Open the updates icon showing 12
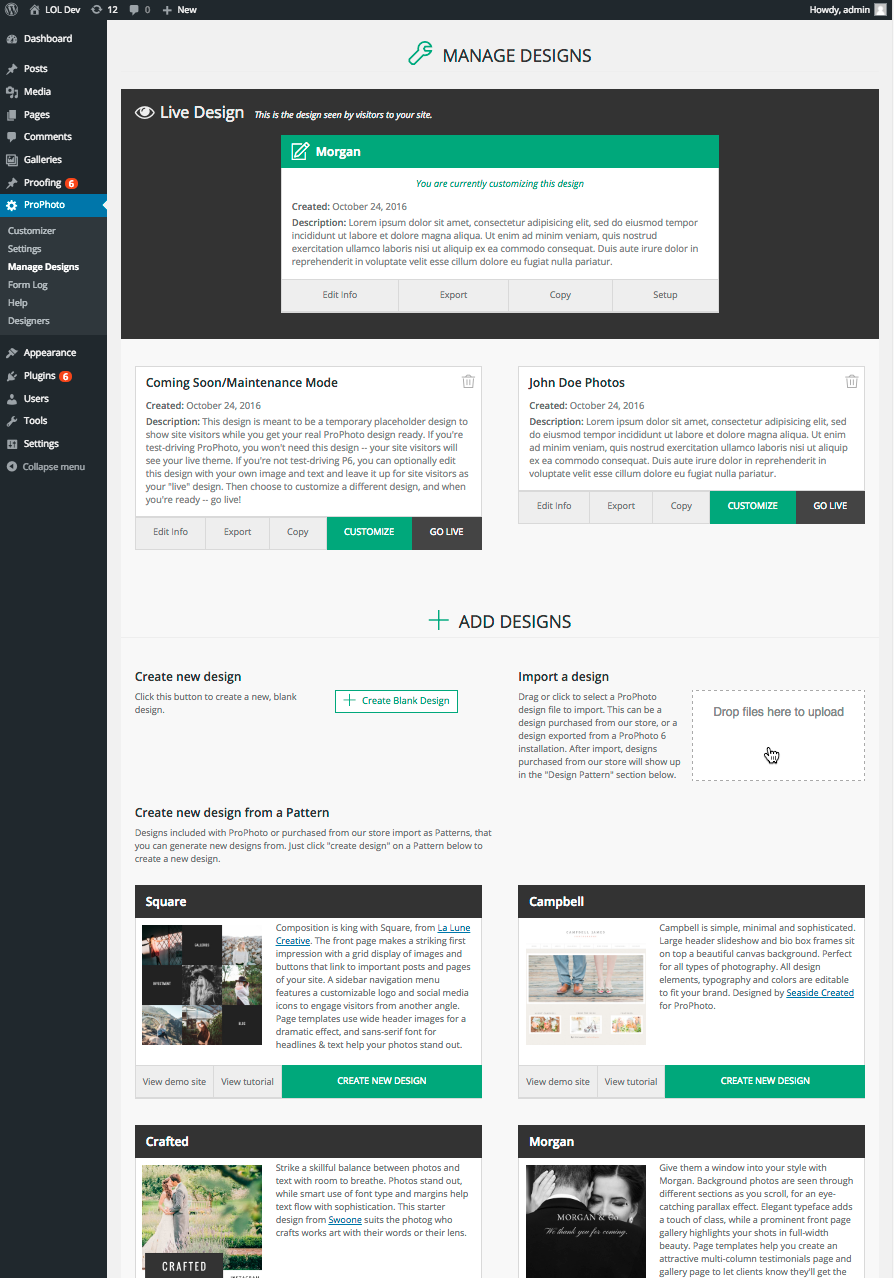The width and height of the screenshot is (894, 1278). coord(104,9)
